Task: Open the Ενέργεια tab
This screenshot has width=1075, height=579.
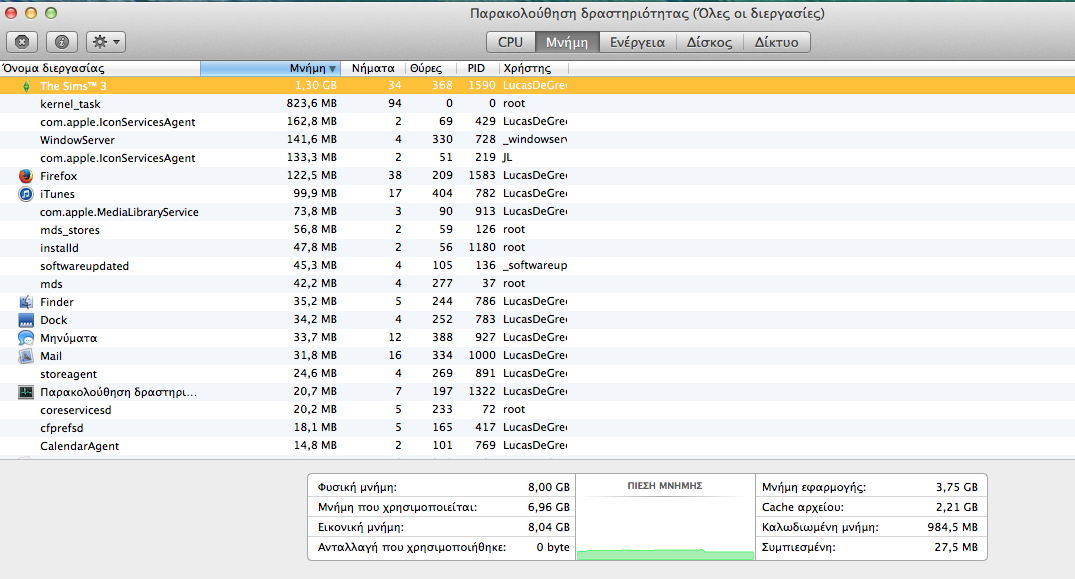Action: click(638, 42)
